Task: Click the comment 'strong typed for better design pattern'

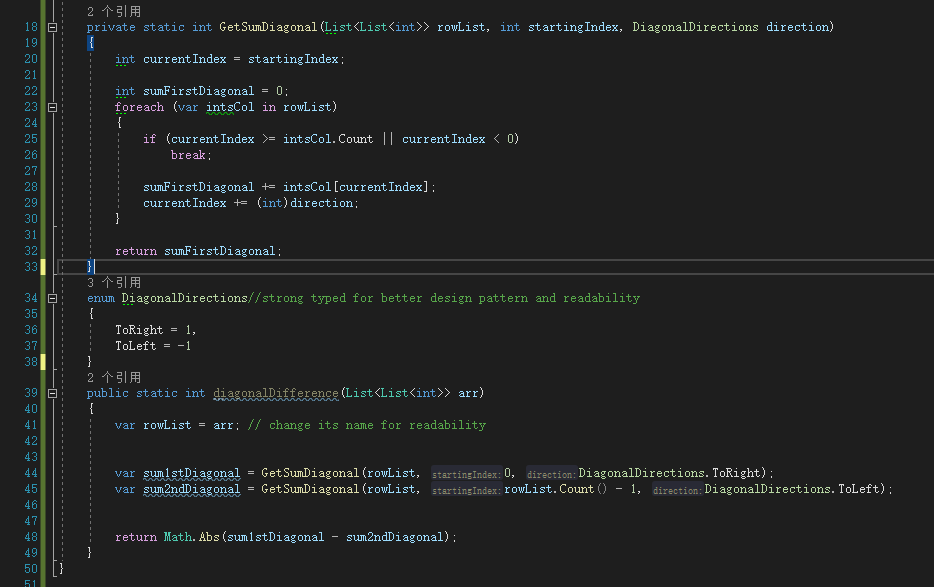Action: (395, 298)
